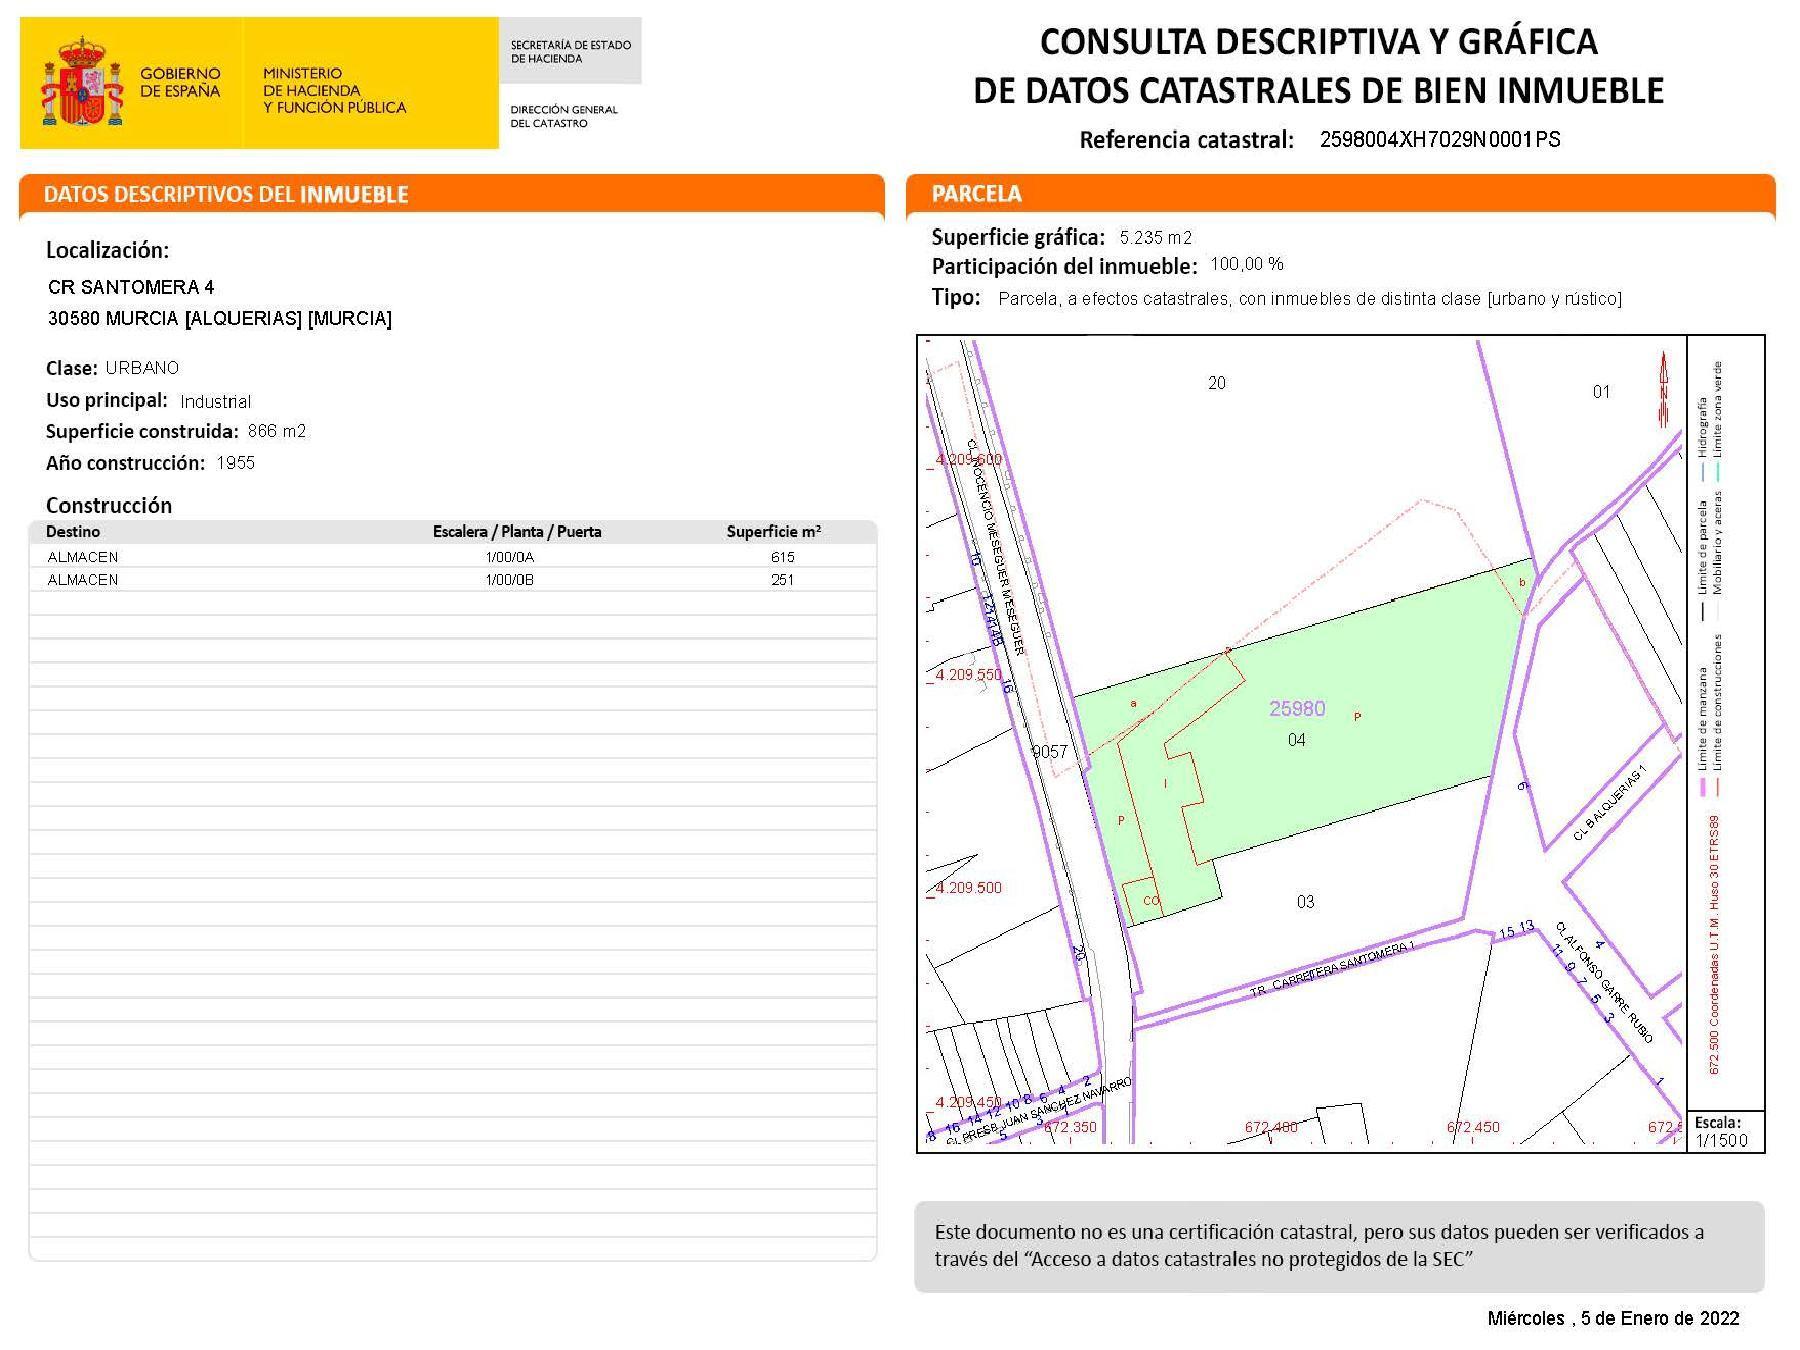Click coordinate label '4.209.600'

[x=968, y=459]
